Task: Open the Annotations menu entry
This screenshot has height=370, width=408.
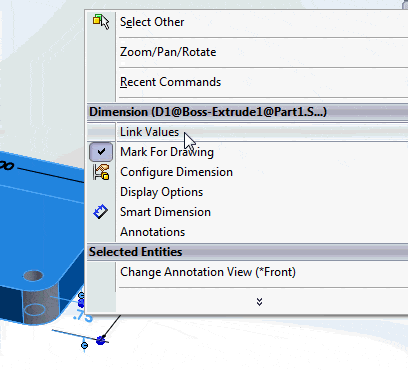Action: click(x=152, y=232)
